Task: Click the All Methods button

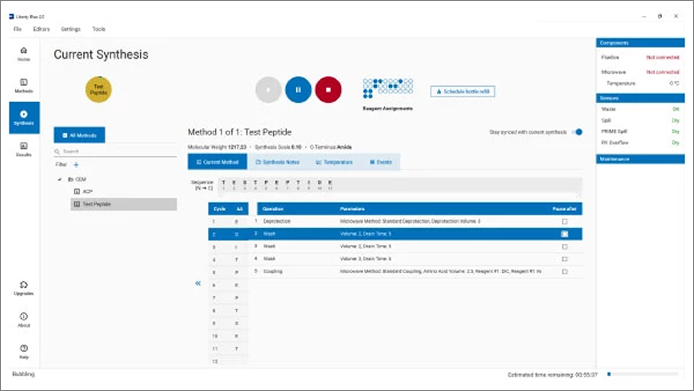Action: (80, 135)
